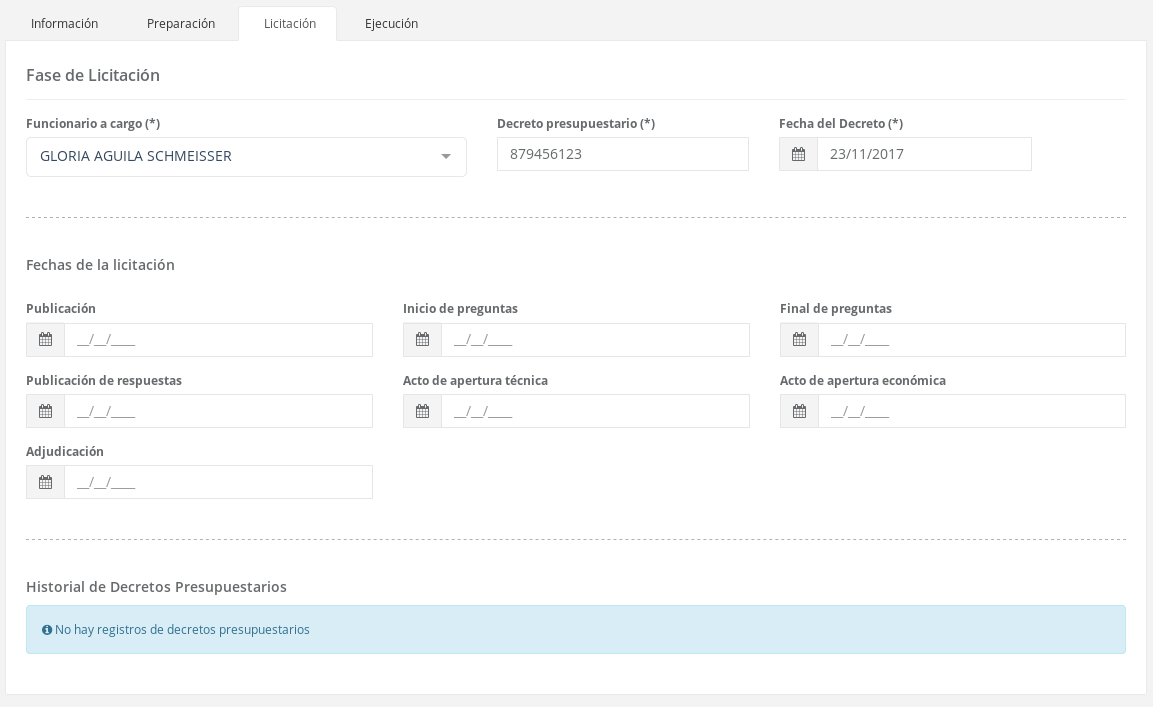Viewport: 1153px width, 707px height.
Task: Click the Acto de apertura económica date field
Action: click(x=971, y=411)
